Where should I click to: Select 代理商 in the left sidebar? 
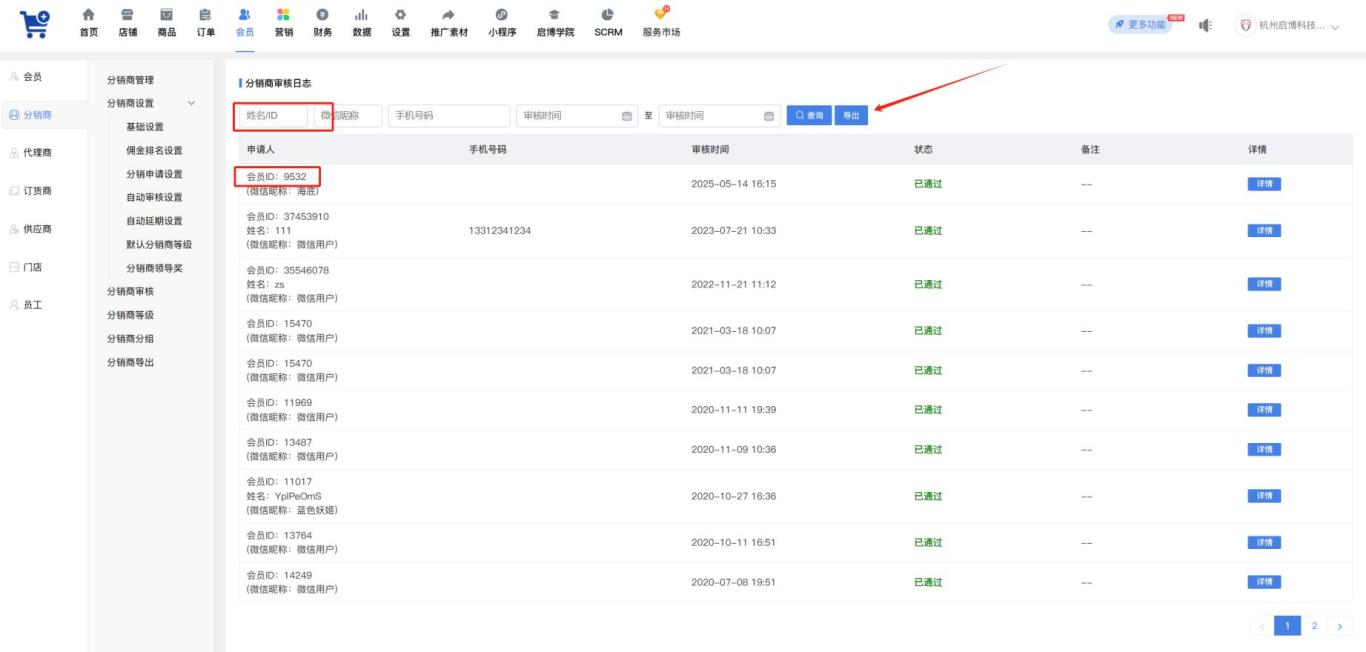[x=38, y=153]
